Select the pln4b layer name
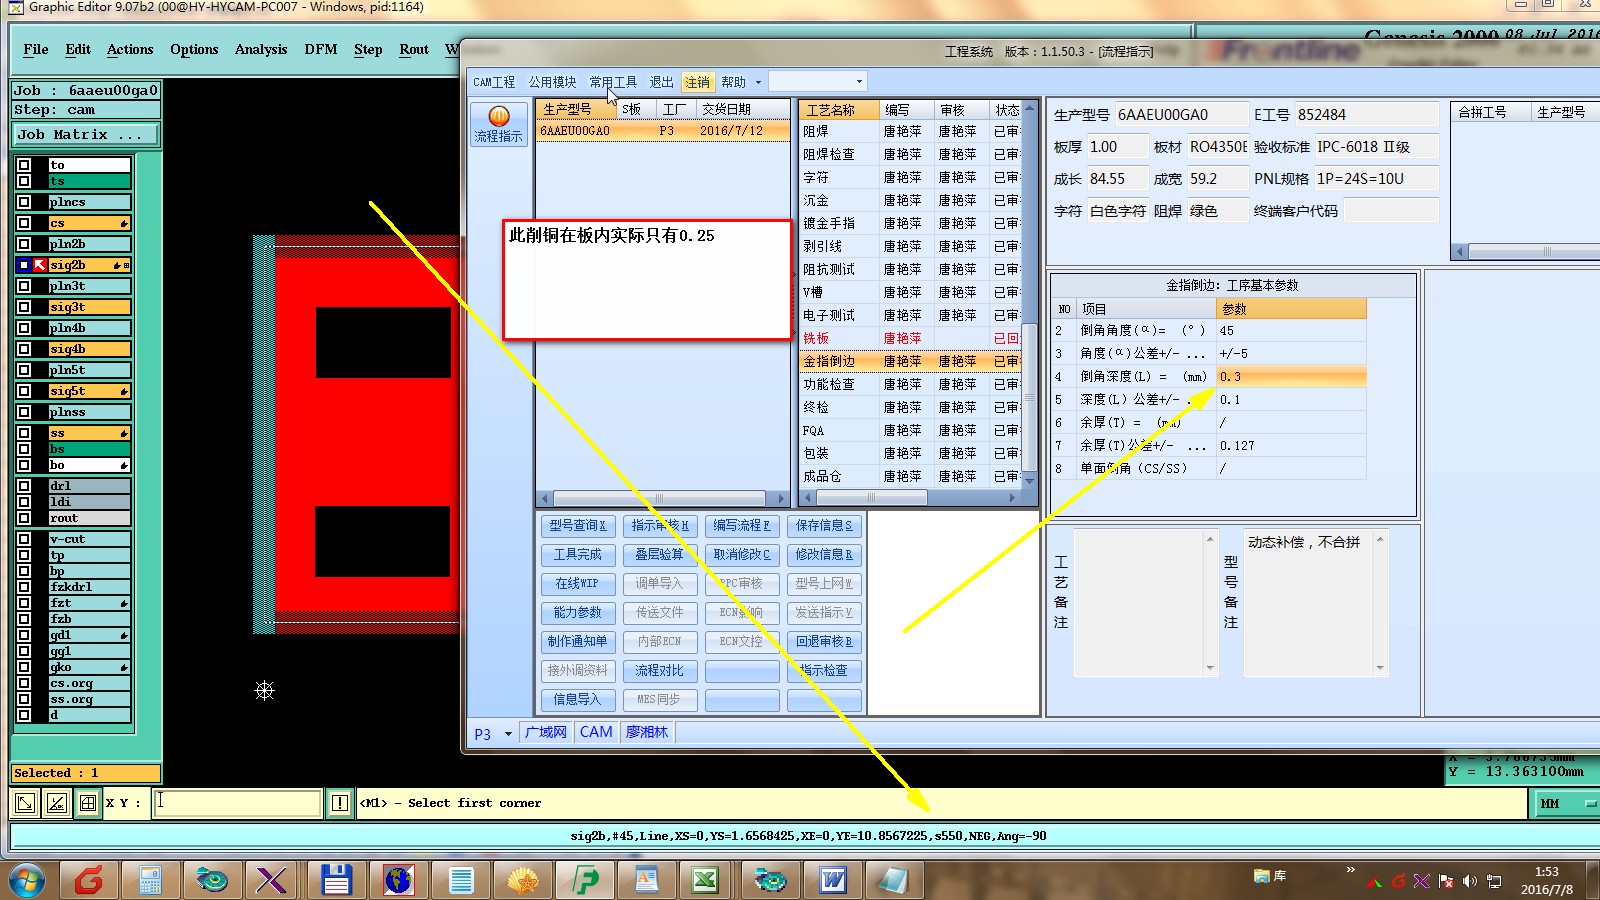Screen dimensions: 1600x900 point(89,328)
